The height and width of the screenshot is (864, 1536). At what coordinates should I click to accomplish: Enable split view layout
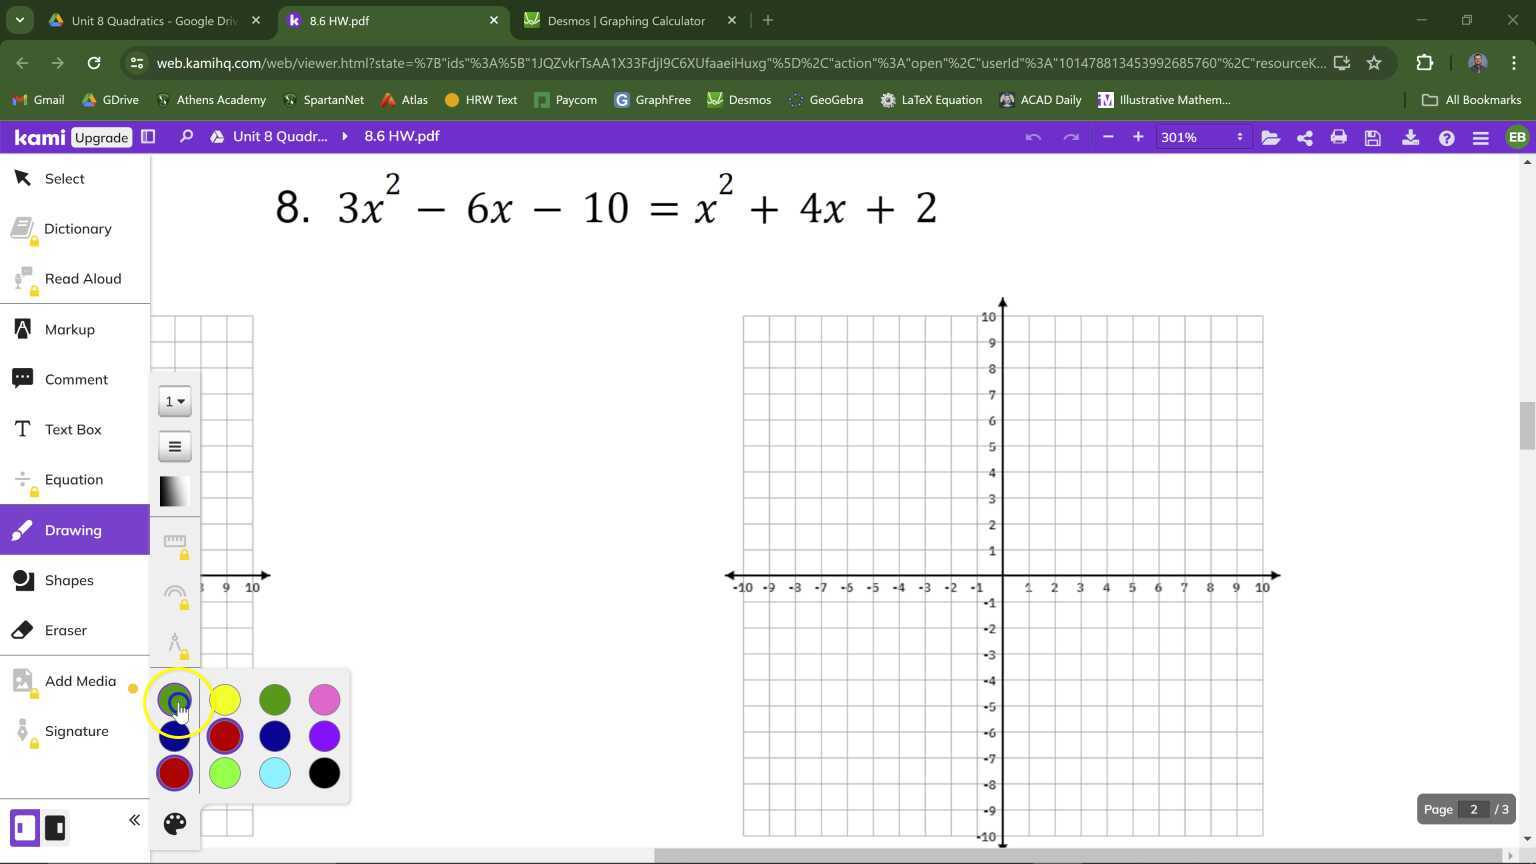tap(148, 136)
